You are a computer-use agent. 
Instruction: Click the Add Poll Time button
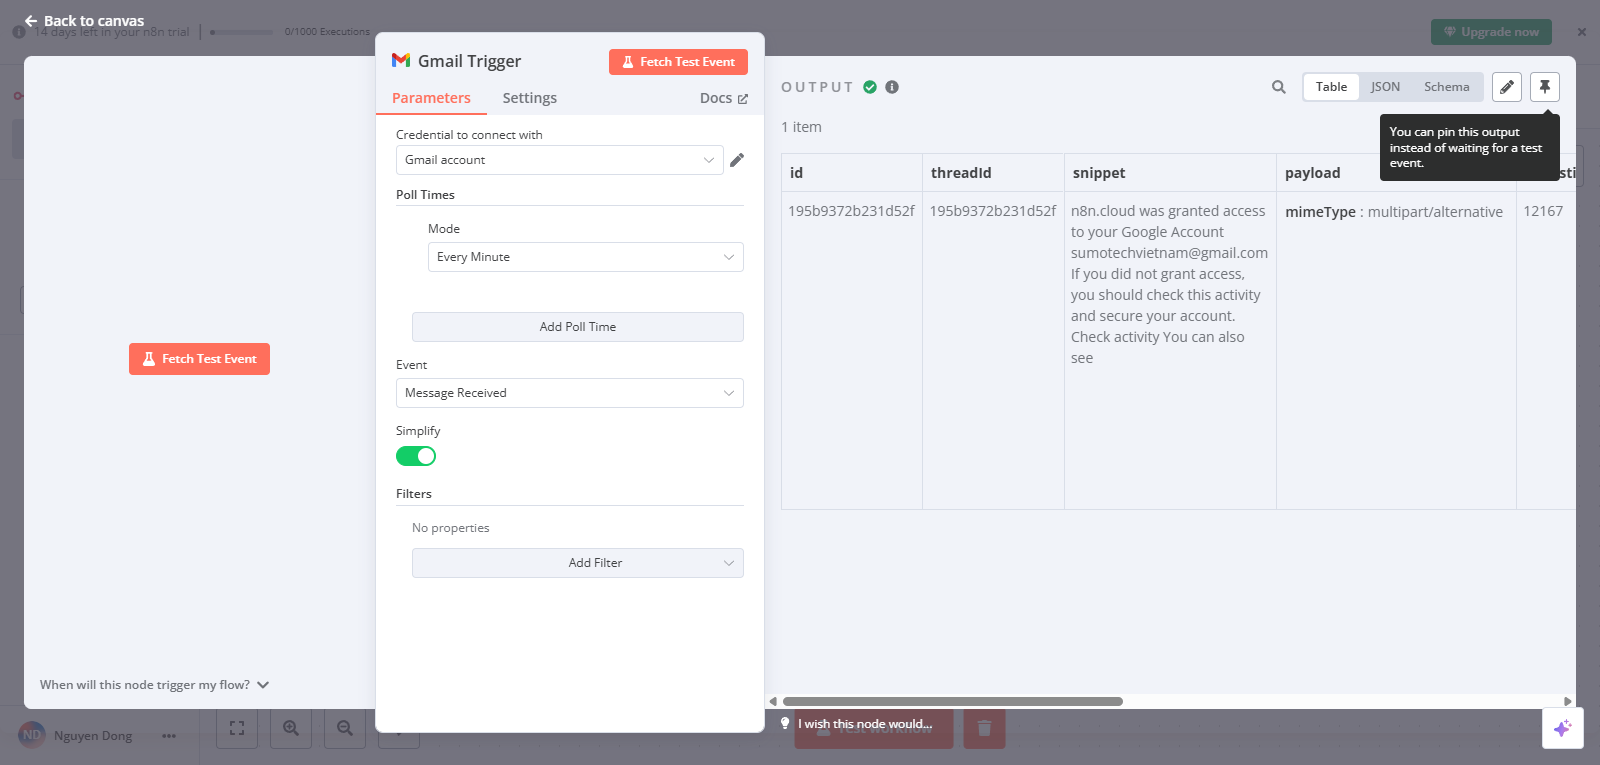tap(577, 327)
